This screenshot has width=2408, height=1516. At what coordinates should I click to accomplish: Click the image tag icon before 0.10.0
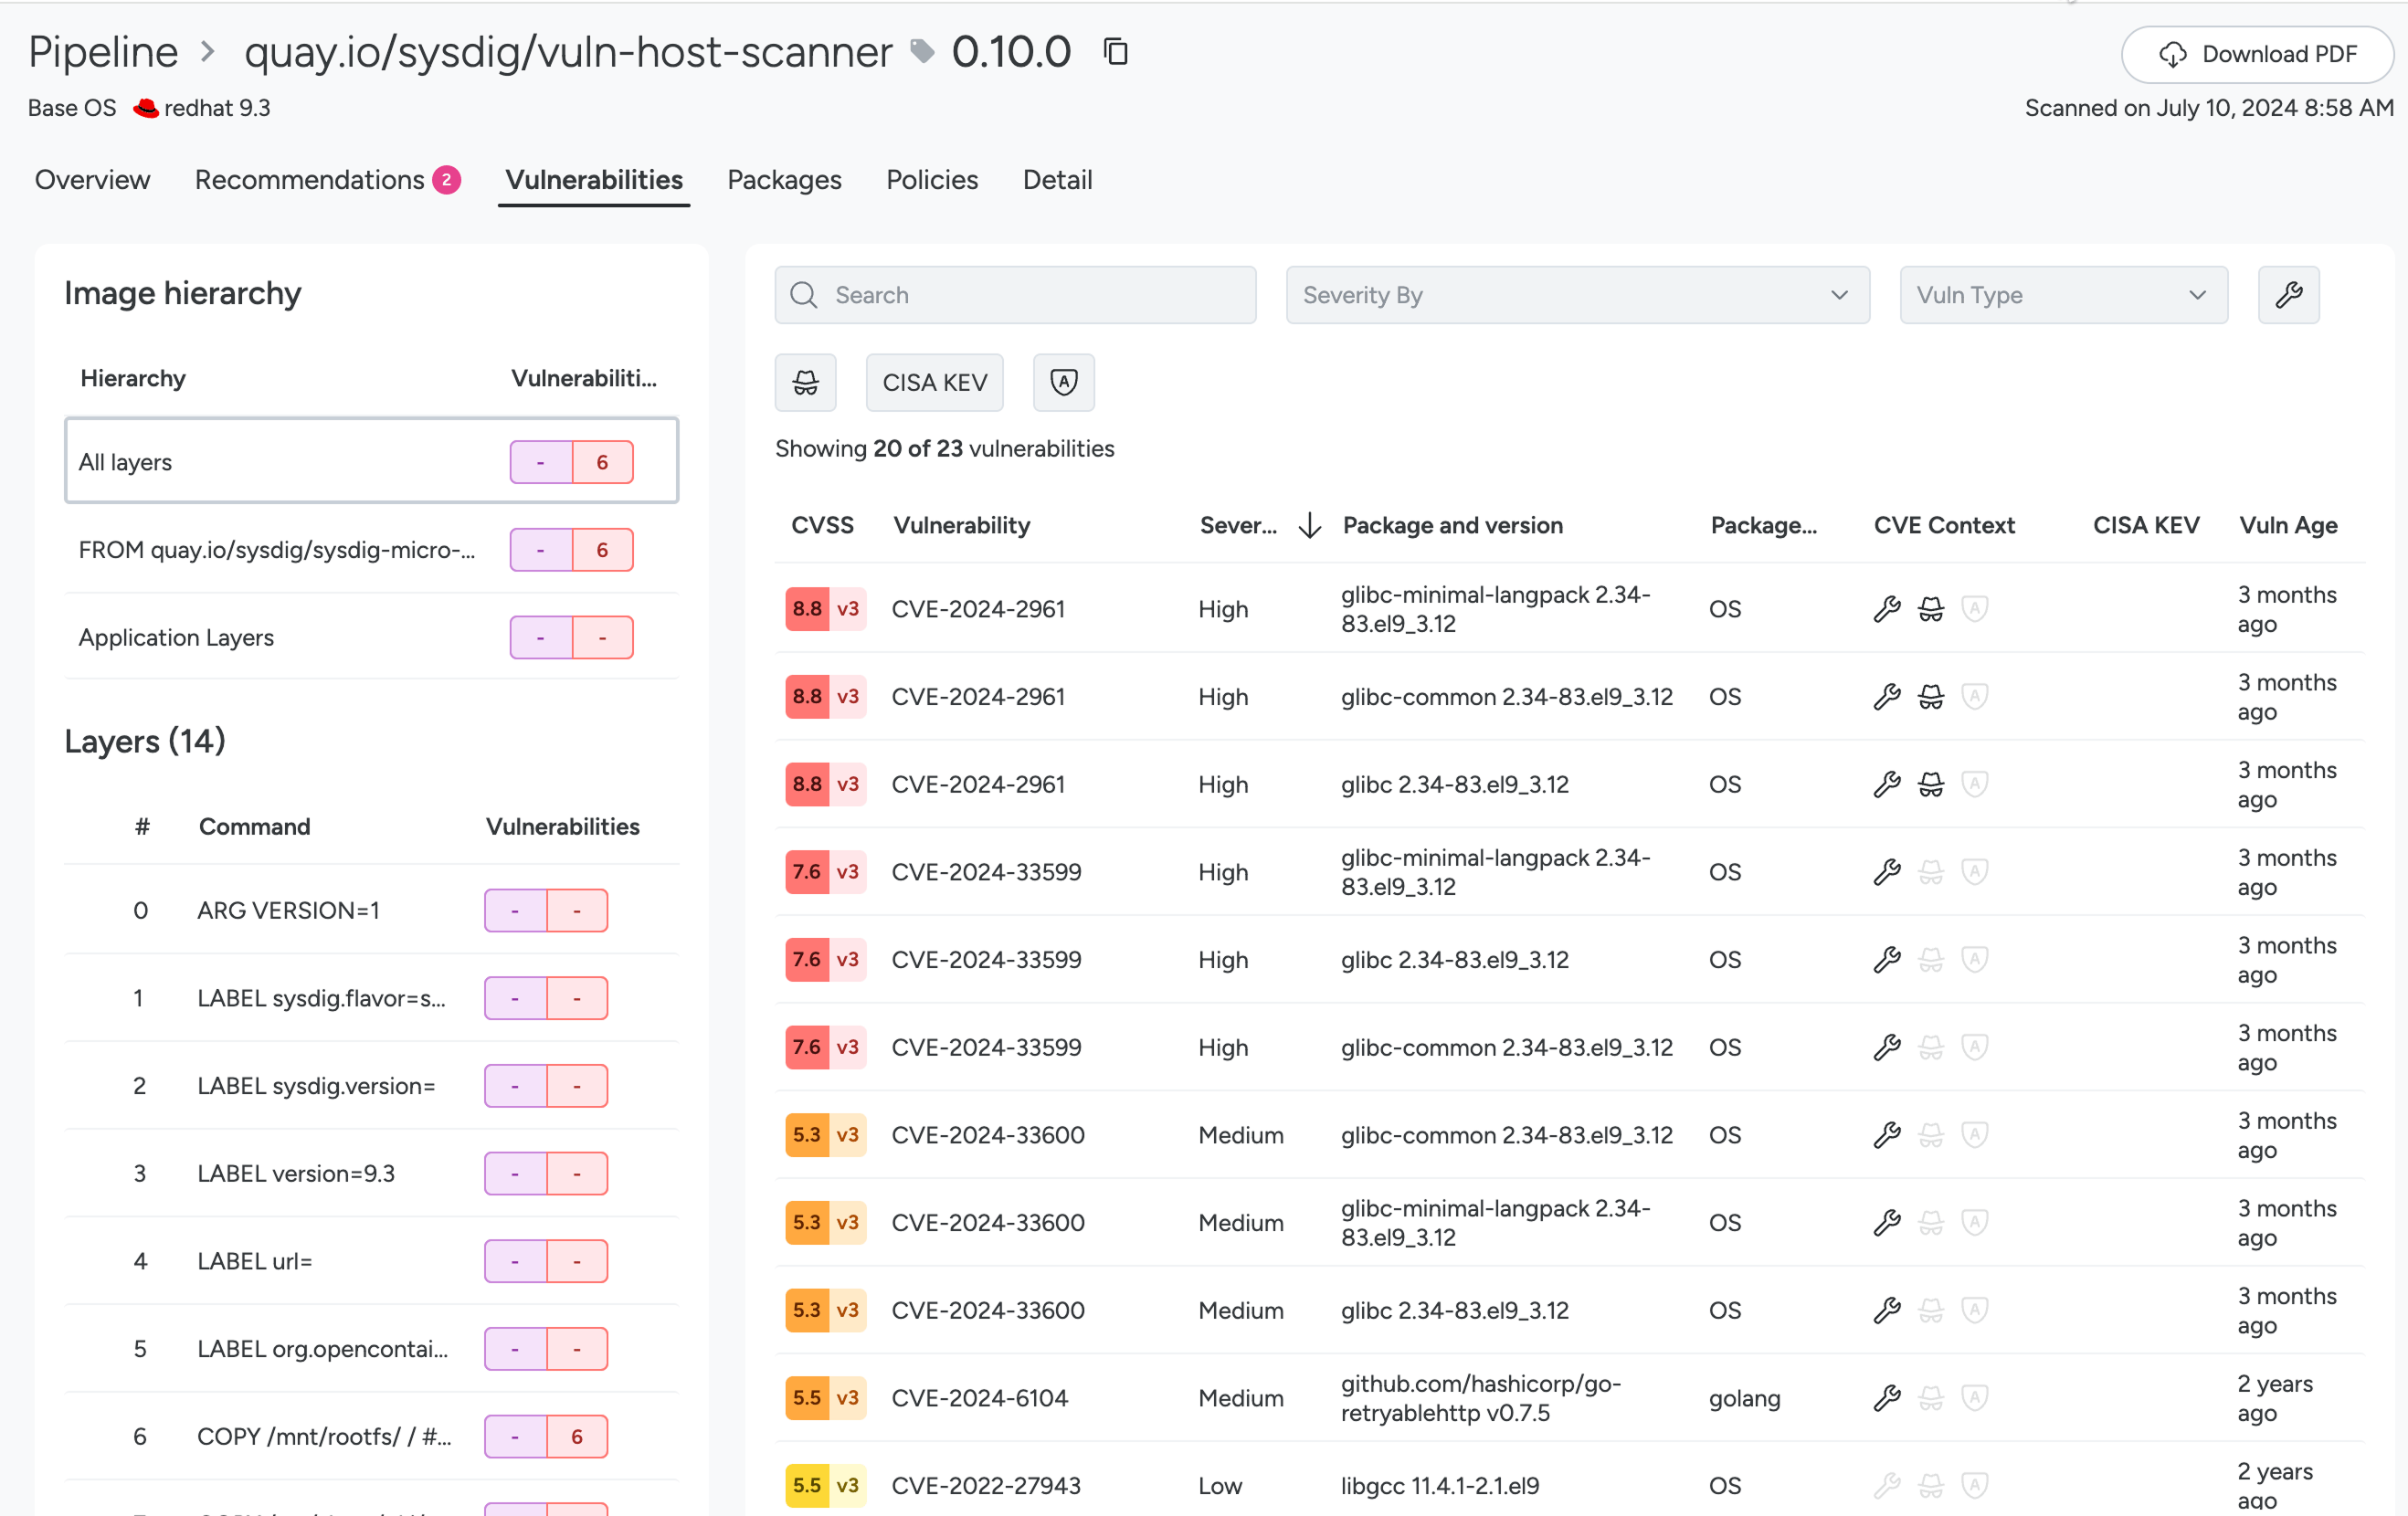[922, 52]
